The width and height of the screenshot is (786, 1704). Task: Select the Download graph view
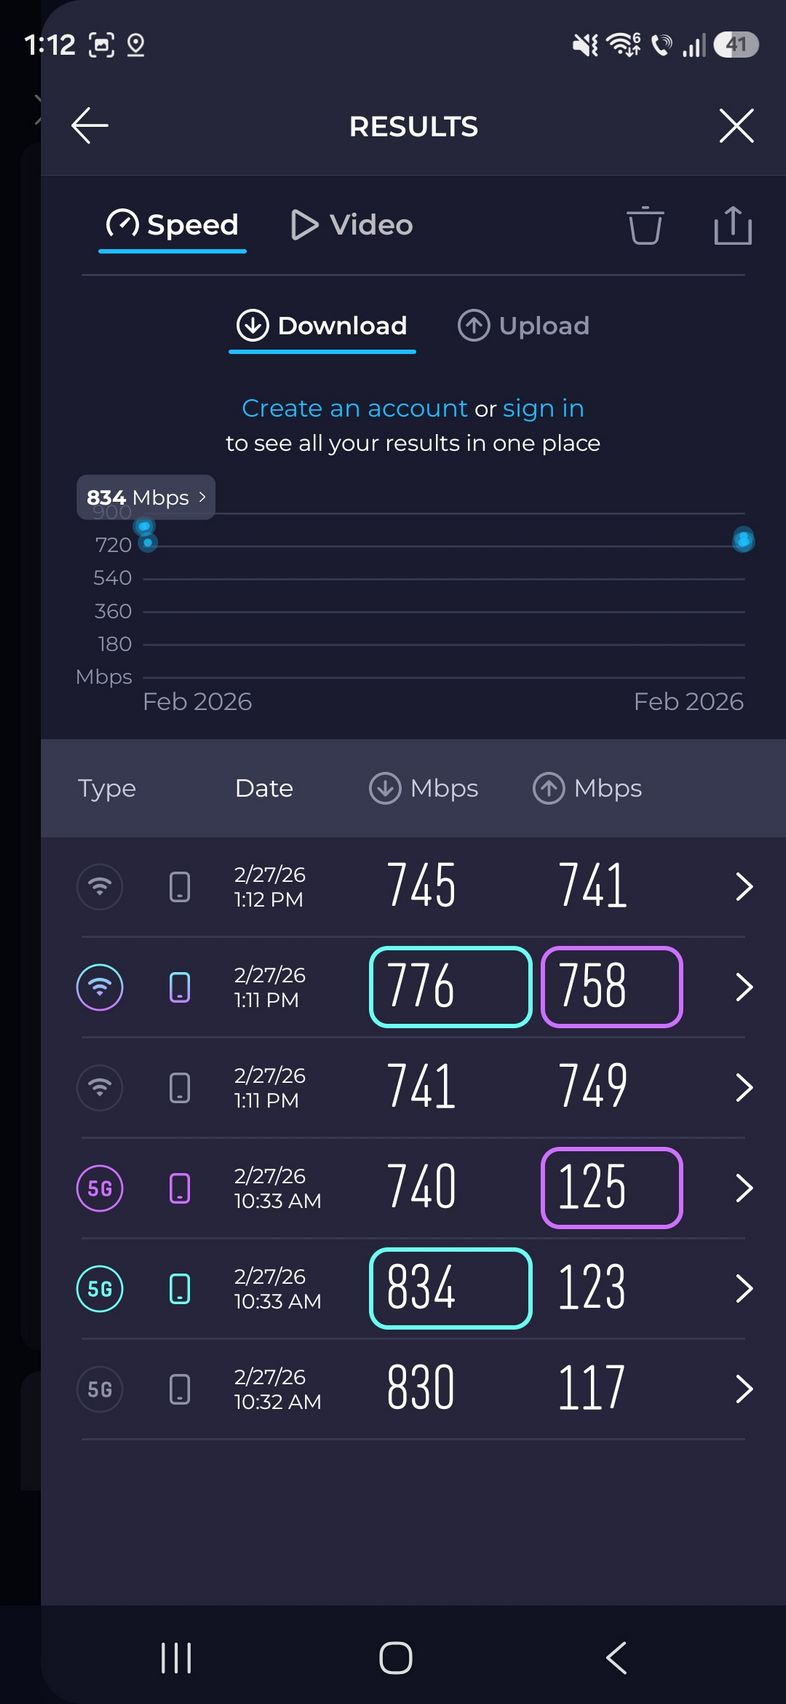click(x=322, y=326)
